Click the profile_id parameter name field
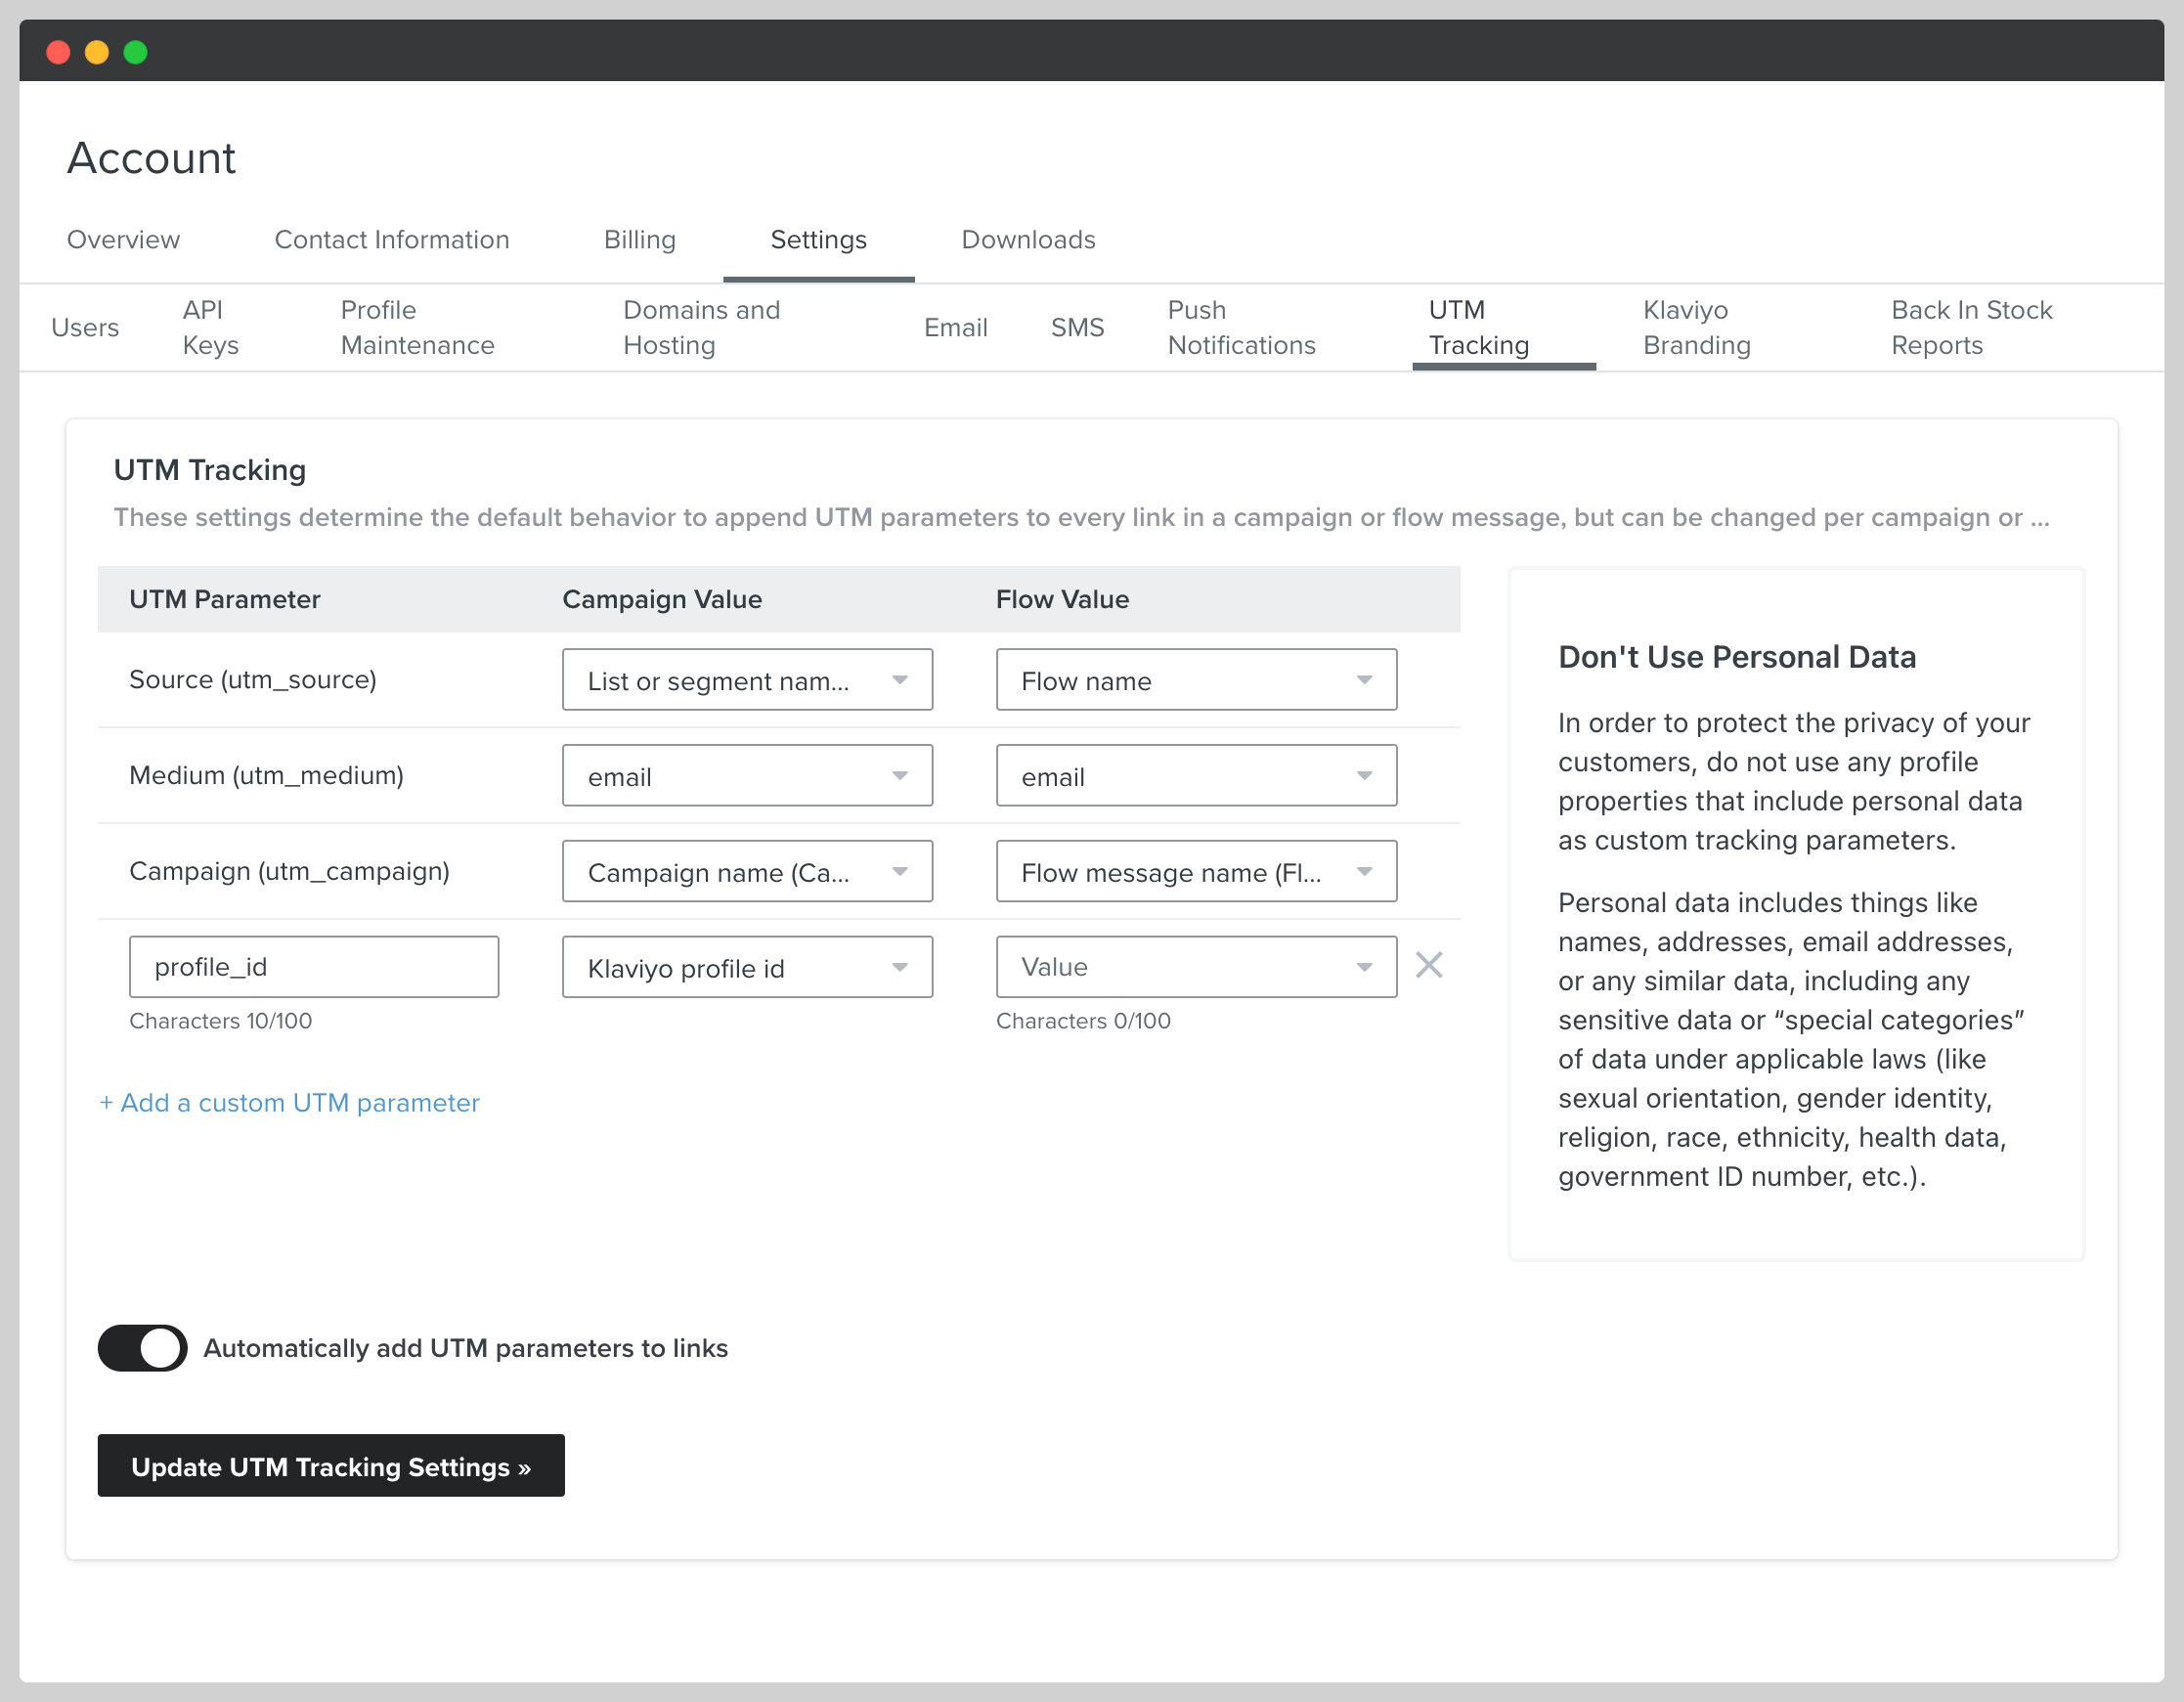 click(313, 967)
